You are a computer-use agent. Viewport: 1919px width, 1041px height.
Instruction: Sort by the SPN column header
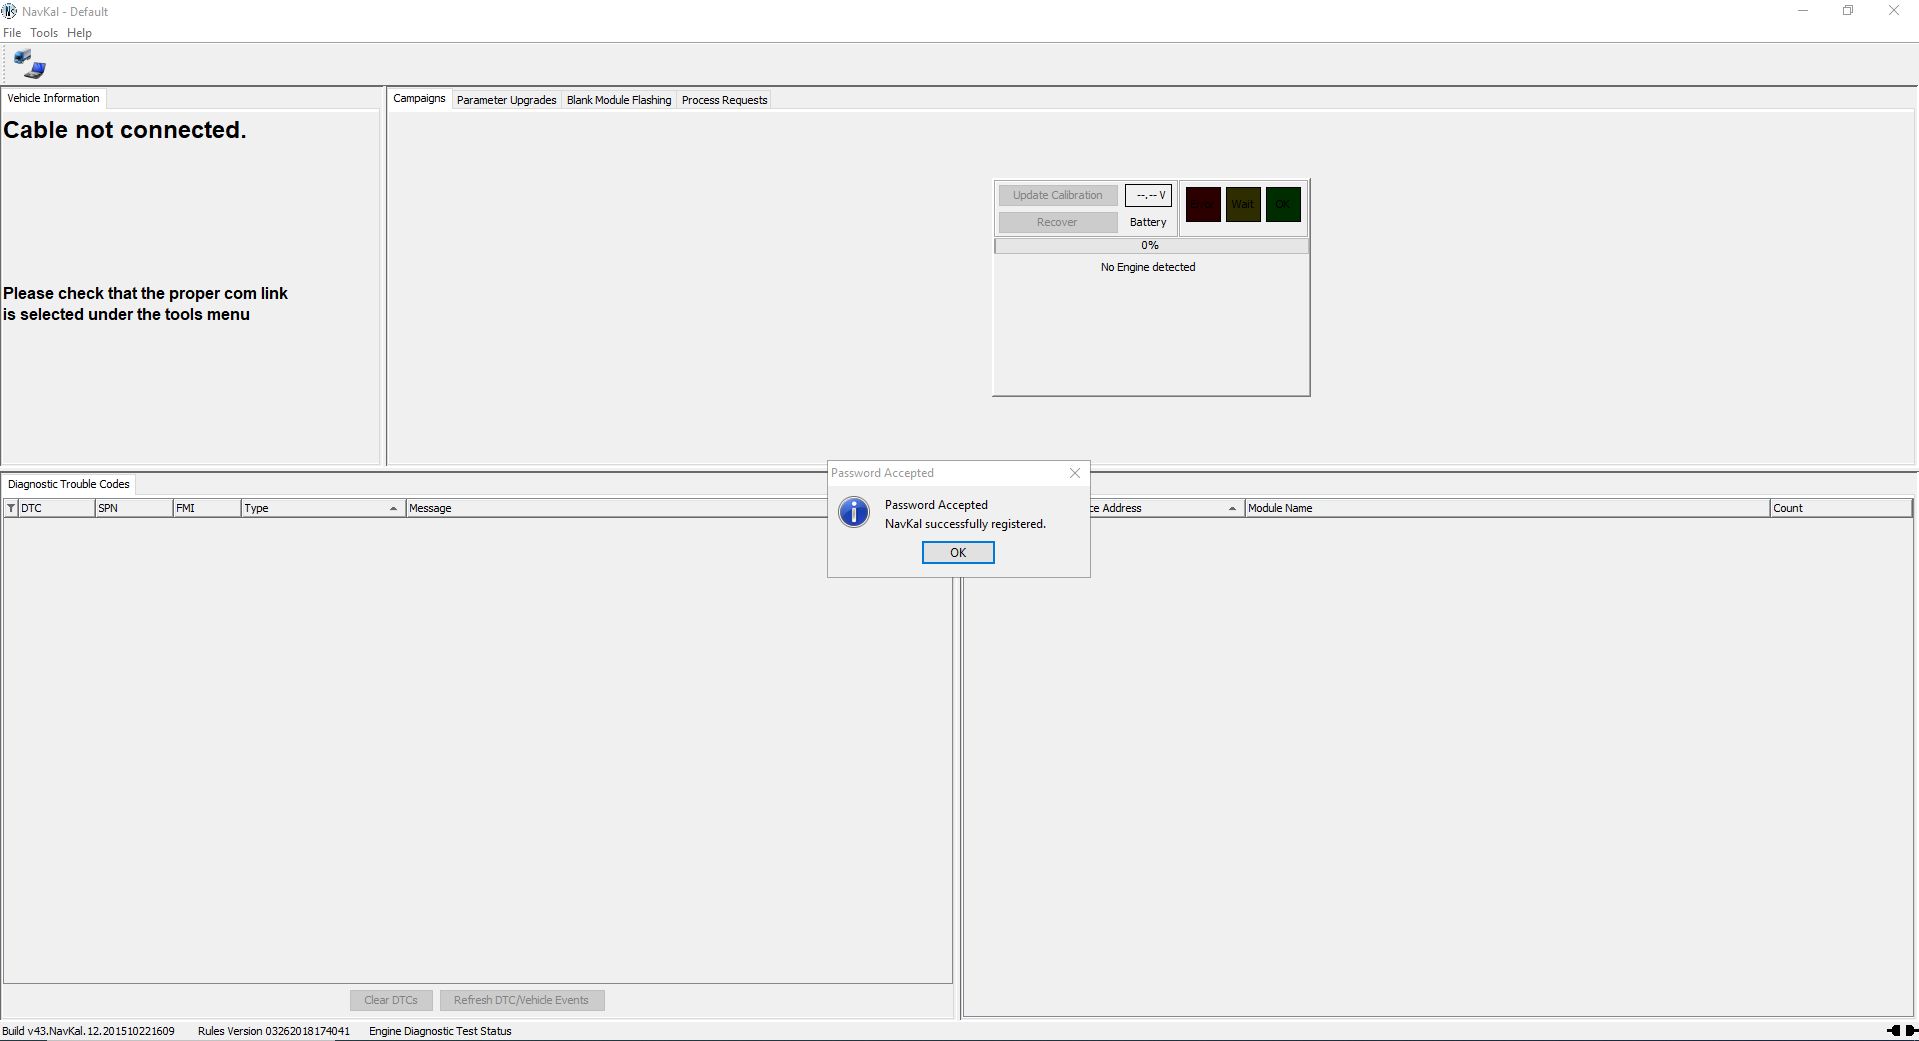(134, 508)
